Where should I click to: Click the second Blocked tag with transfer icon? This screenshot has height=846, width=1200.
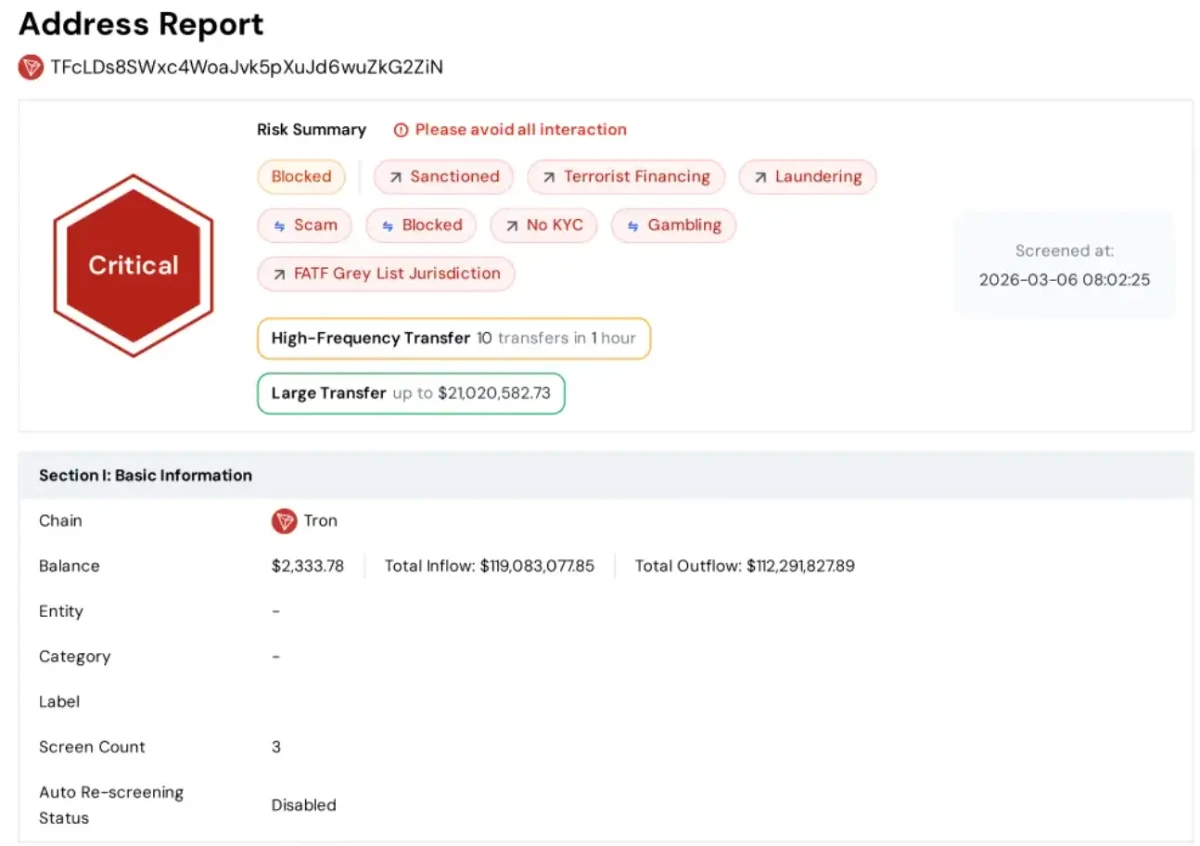click(x=421, y=225)
